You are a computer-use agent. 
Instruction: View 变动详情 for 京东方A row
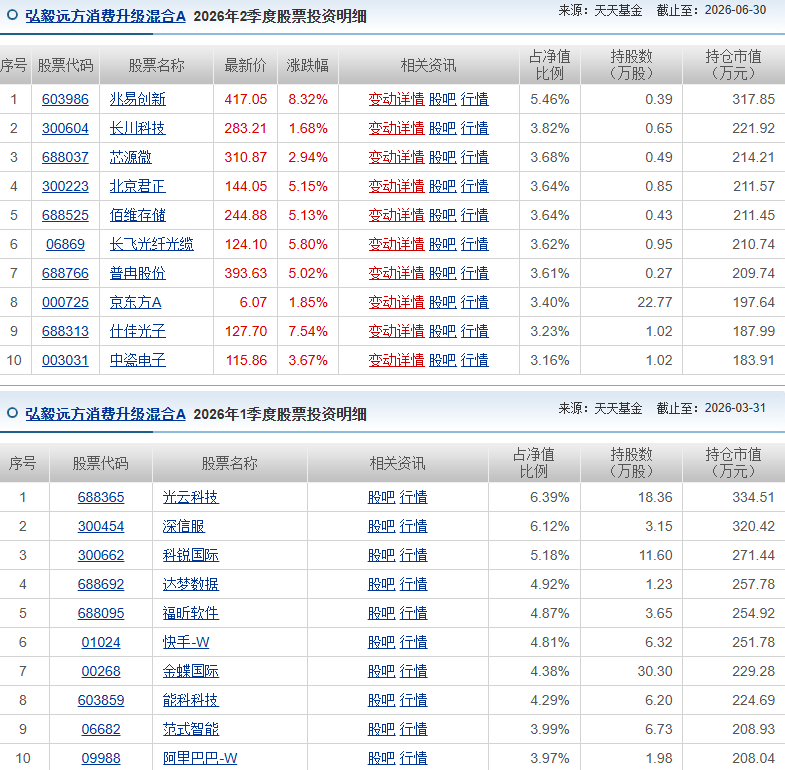[396, 302]
